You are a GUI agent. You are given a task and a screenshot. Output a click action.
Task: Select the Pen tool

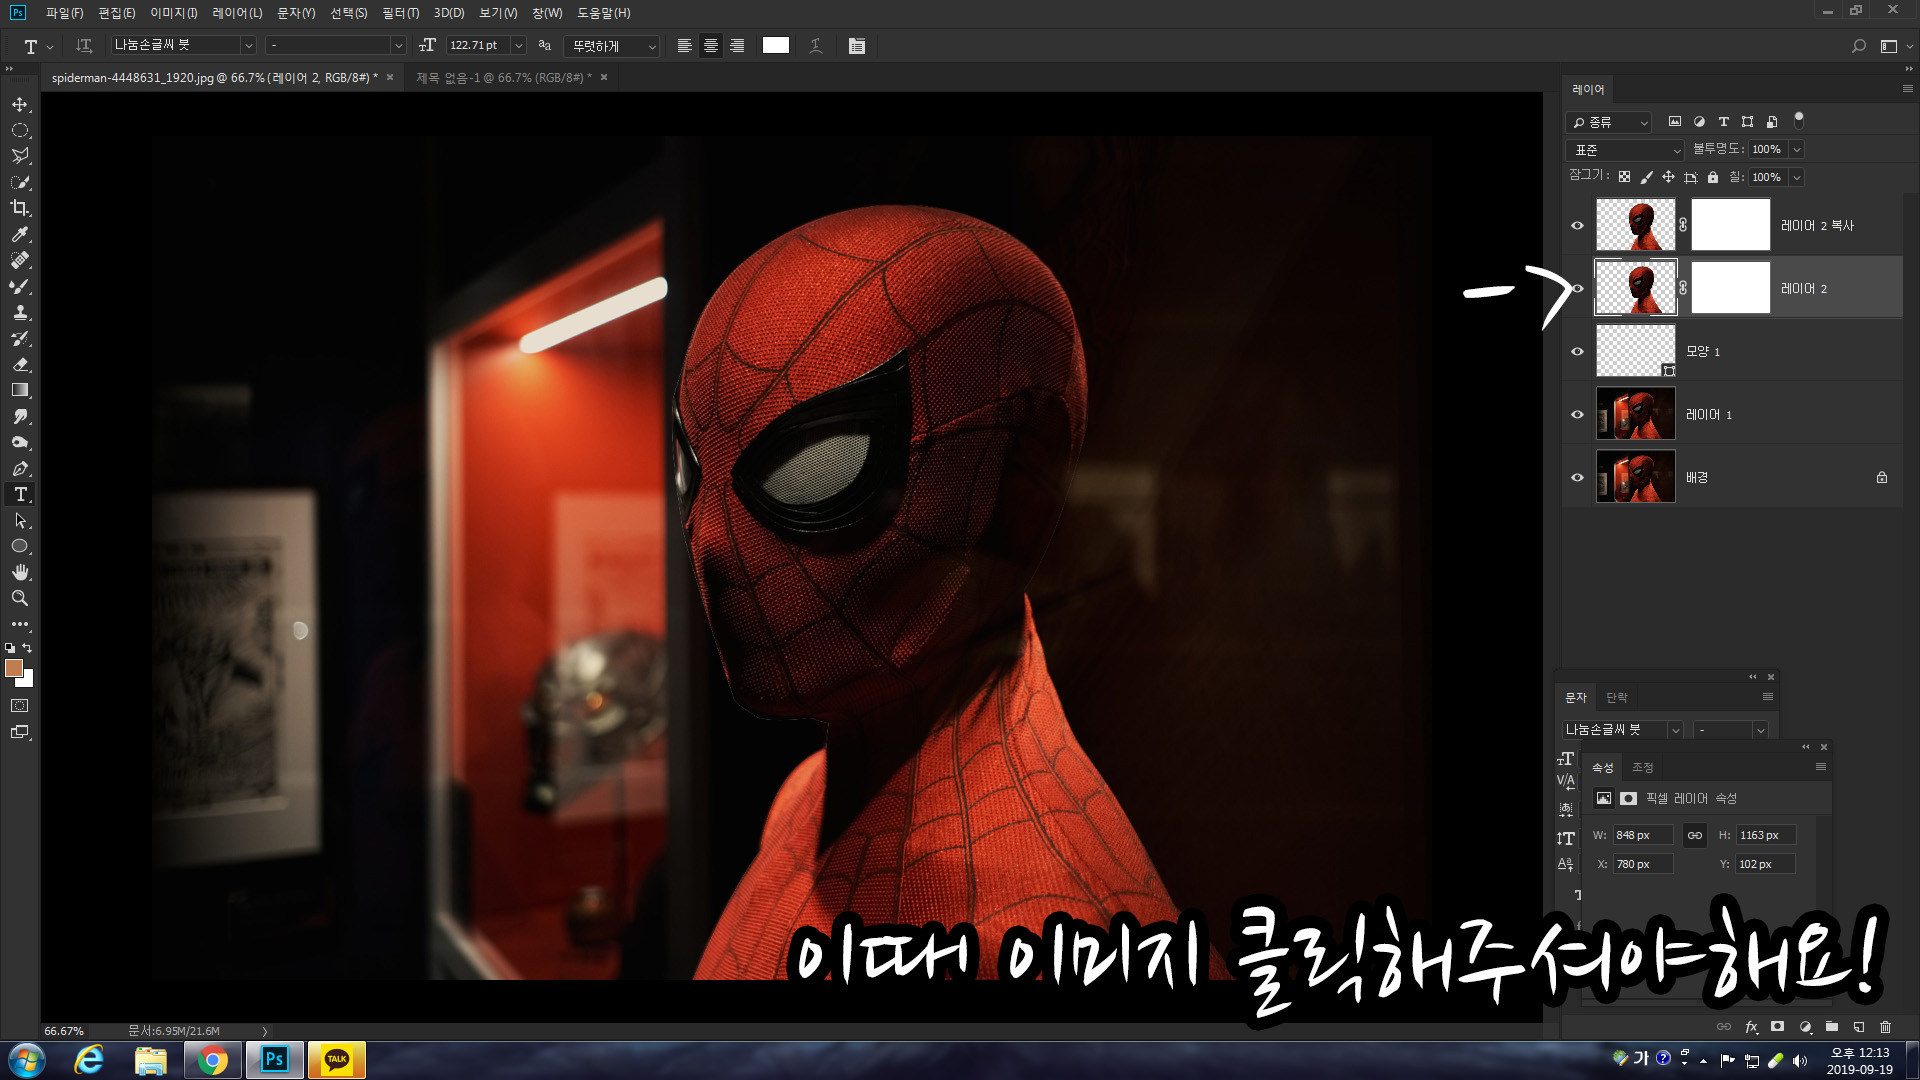[x=20, y=468]
